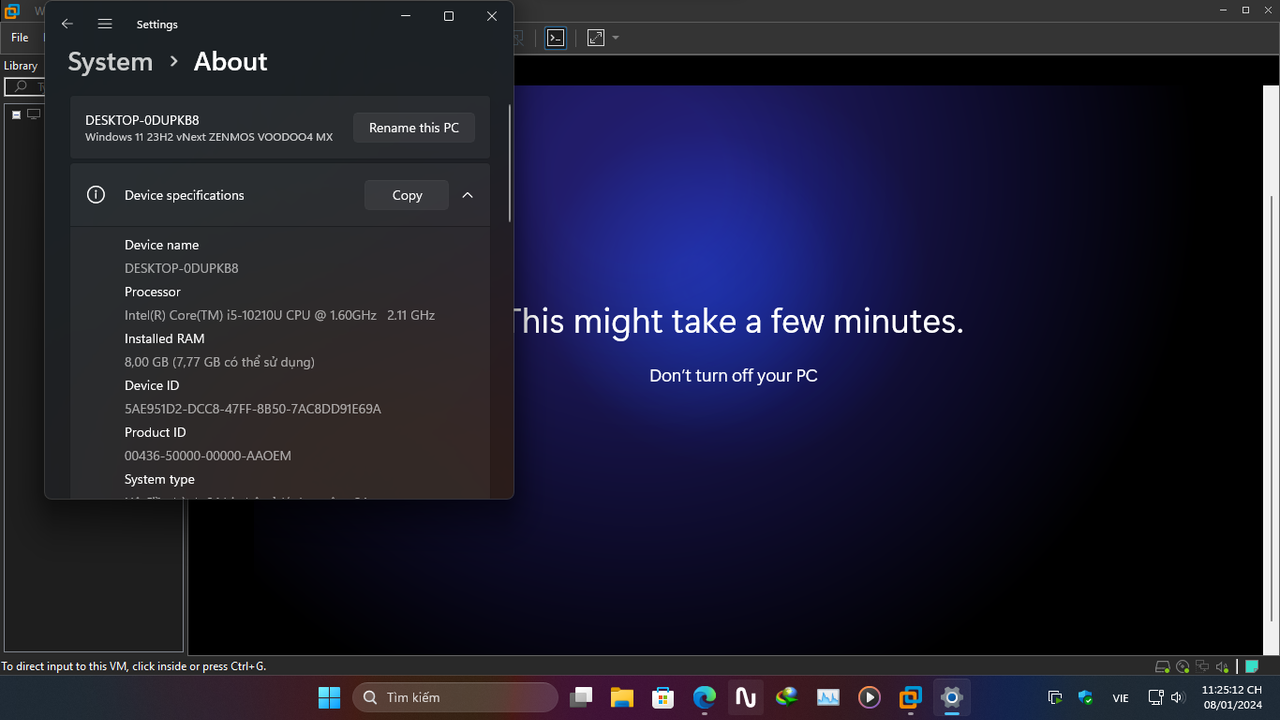The image size is (1280, 720).
Task: Click the VMware hard disk status icon
Action: click(1162, 667)
